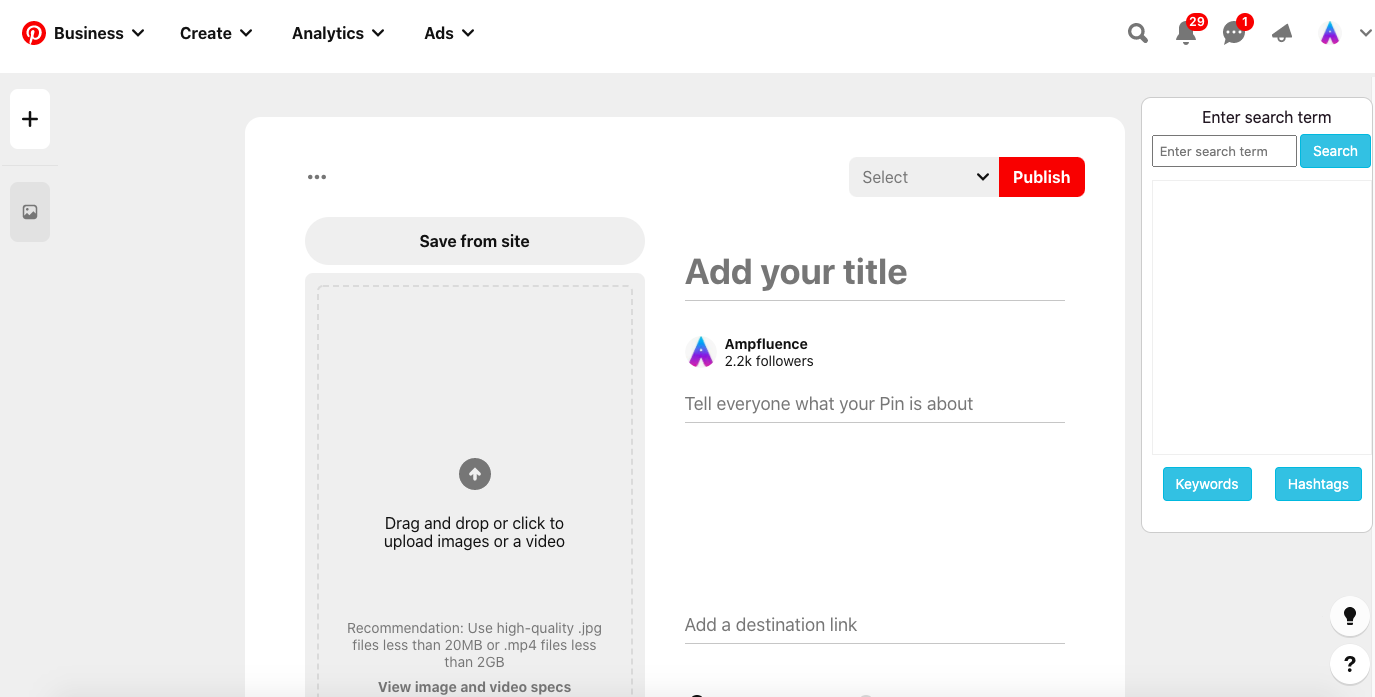
Task: Click the megaphone updates icon
Action: tap(1282, 34)
